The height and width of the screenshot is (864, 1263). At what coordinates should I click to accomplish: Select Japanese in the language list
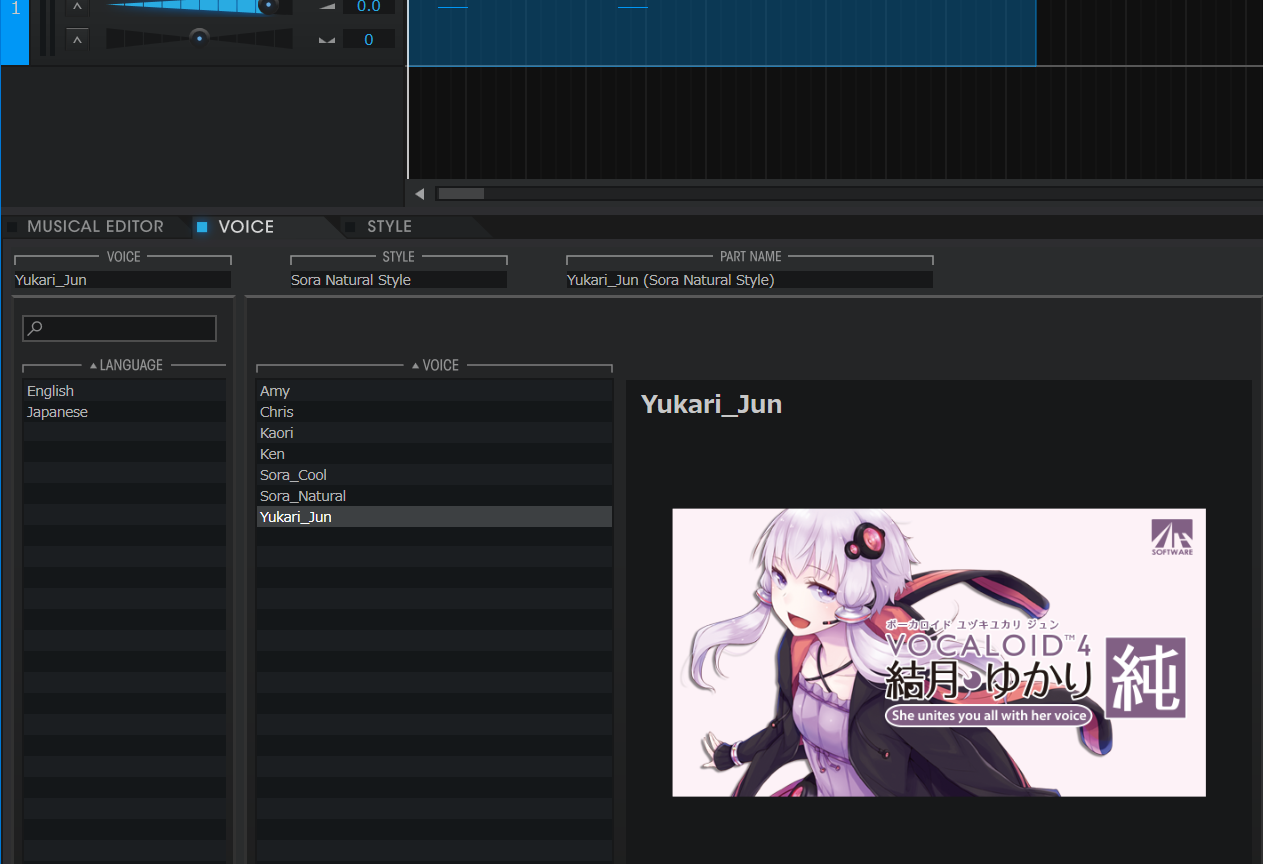(x=124, y=412)
